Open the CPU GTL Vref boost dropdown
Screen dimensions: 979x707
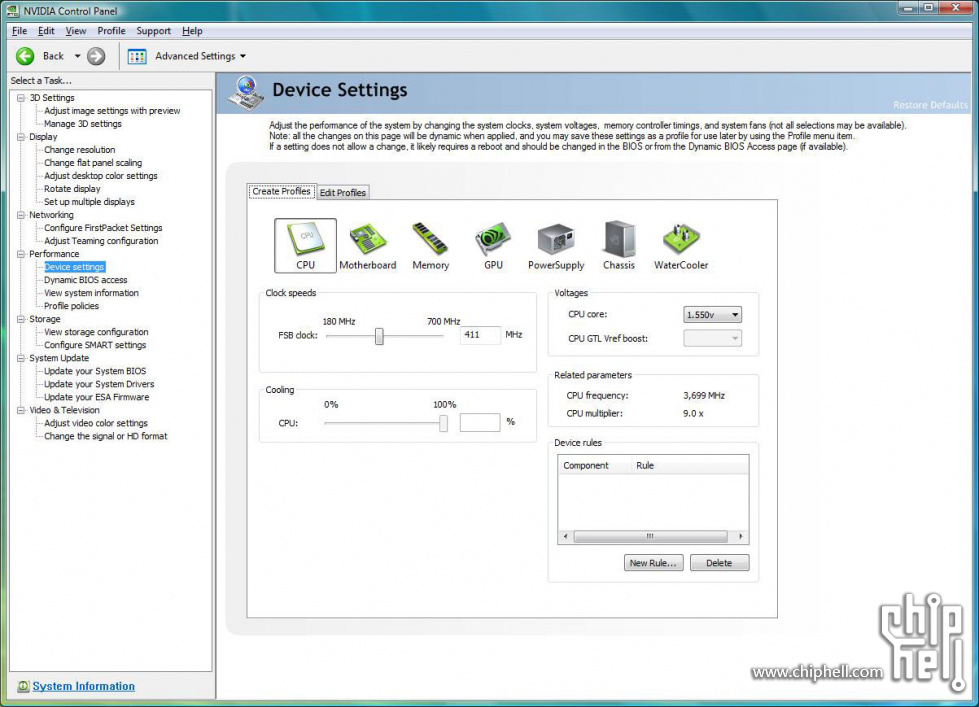point(712,339)
